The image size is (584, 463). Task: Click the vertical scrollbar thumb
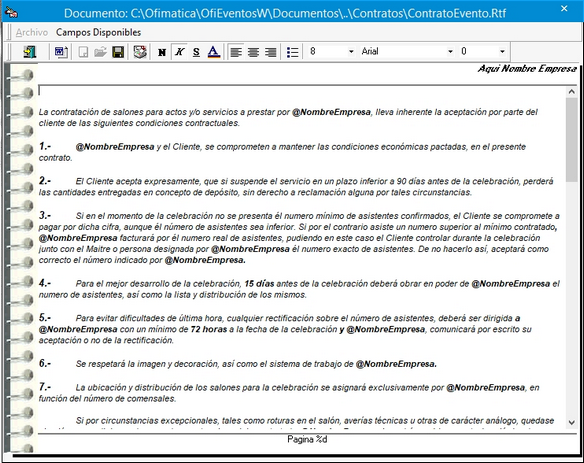[x=571, y=140]
